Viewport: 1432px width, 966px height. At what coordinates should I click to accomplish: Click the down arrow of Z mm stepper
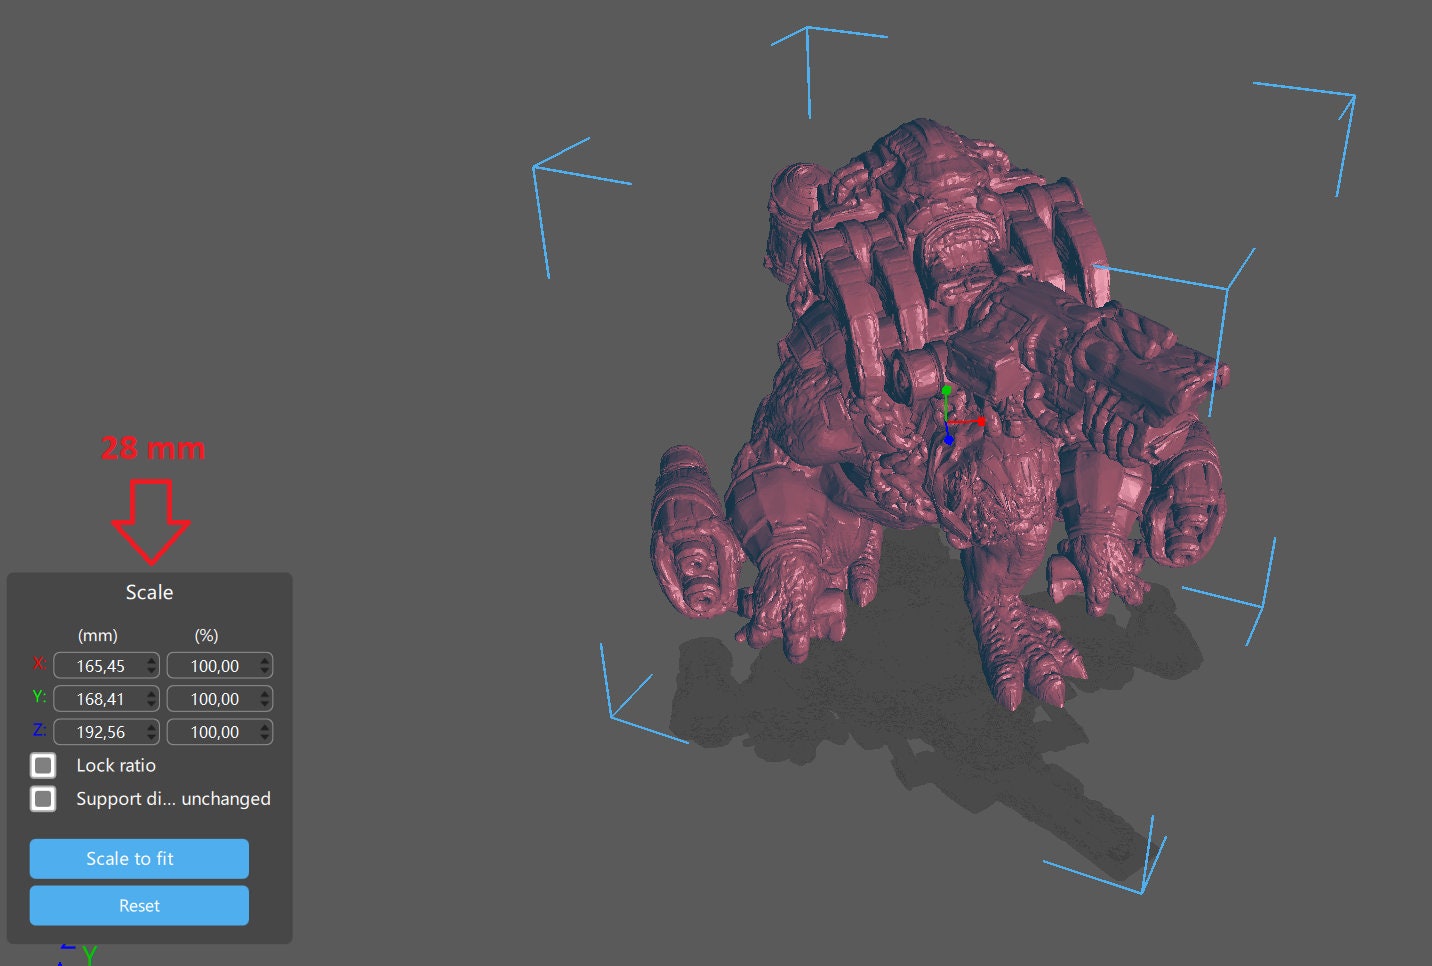[152, 738]
